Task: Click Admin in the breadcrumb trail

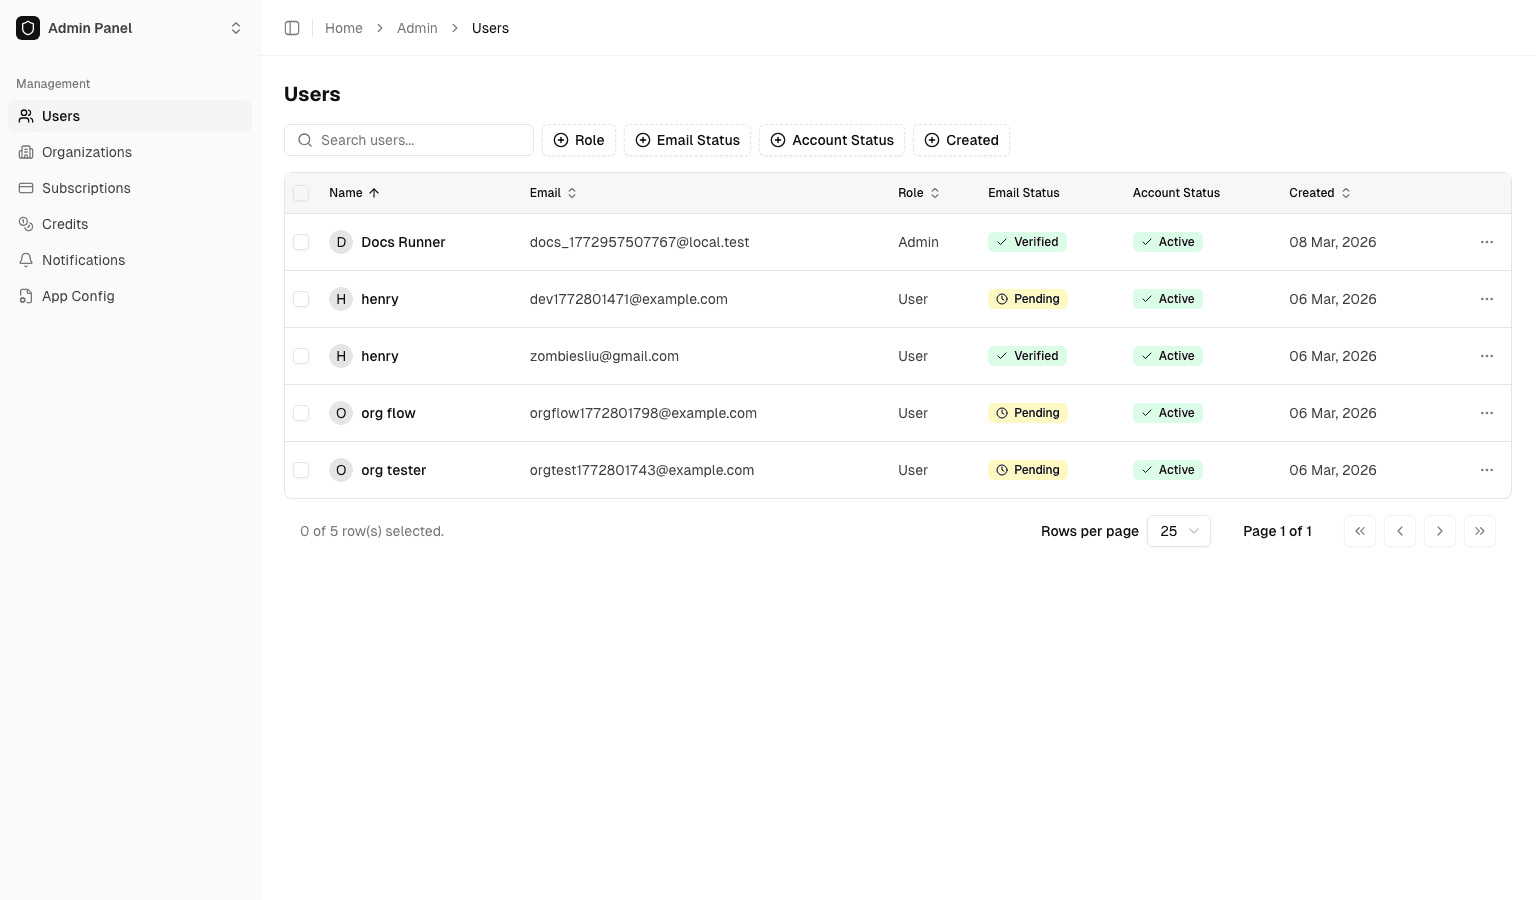Action: click(417, 28)
